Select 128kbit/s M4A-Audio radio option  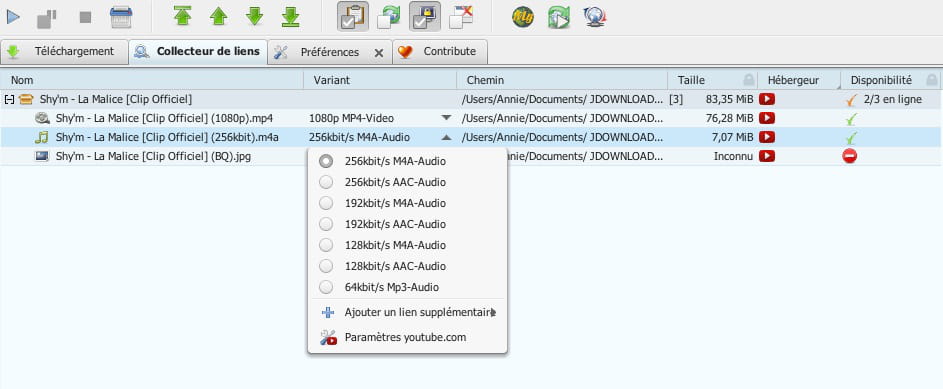(x=326, y=245)
